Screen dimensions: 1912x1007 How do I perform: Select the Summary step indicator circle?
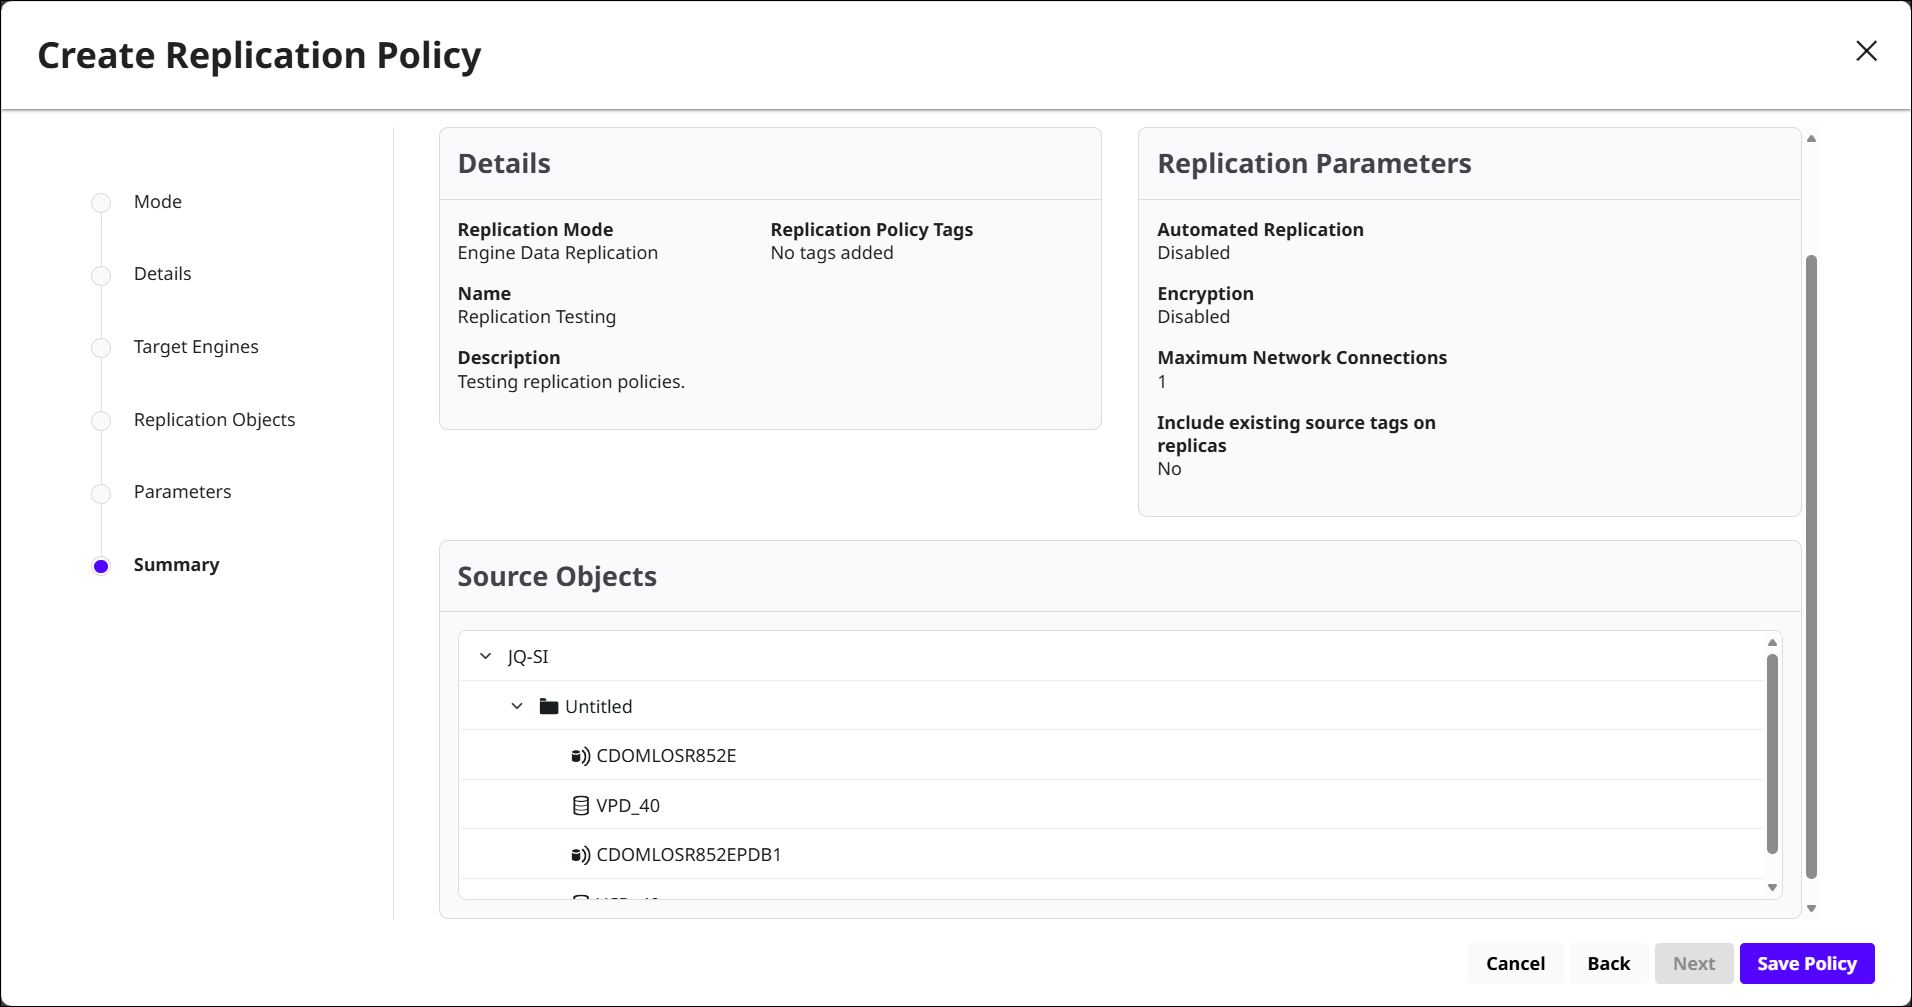[x=101, y=566]
